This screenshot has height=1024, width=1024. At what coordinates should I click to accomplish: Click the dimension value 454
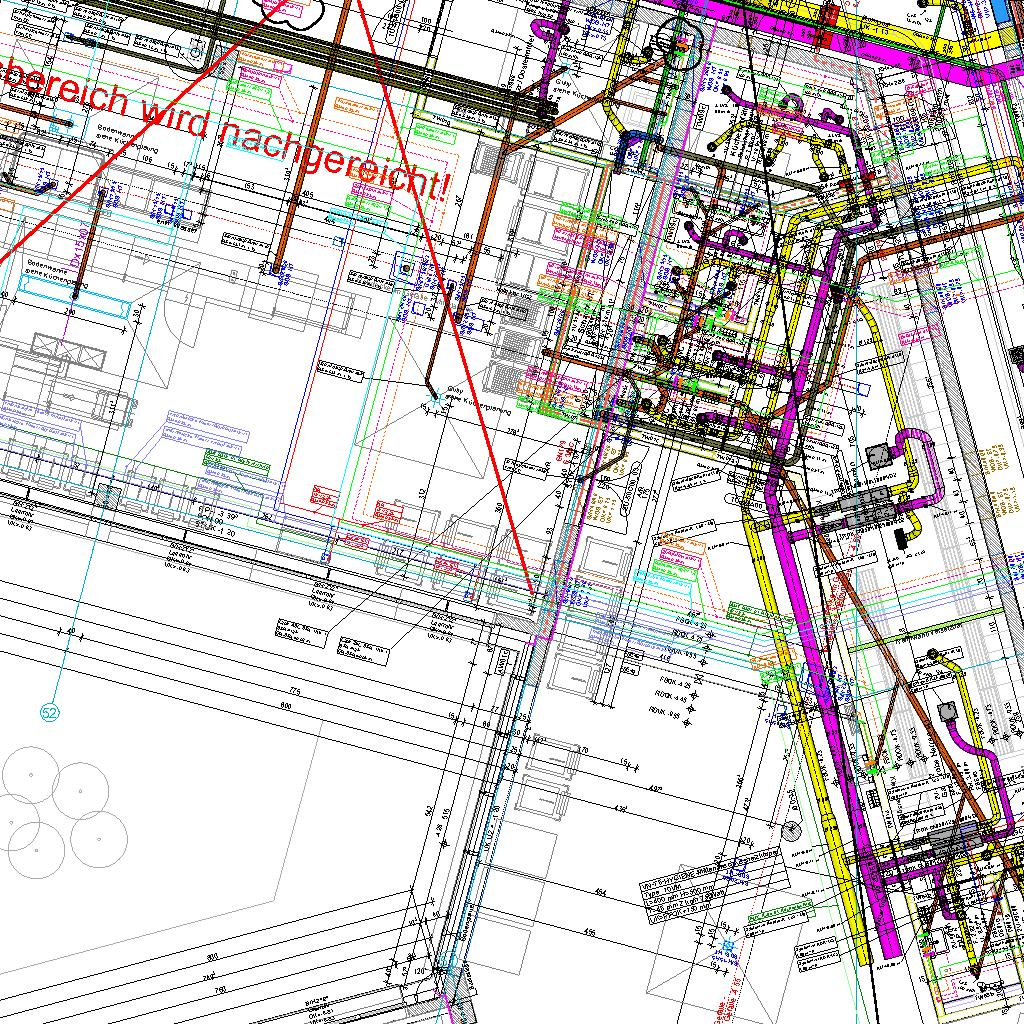[600, 891]
